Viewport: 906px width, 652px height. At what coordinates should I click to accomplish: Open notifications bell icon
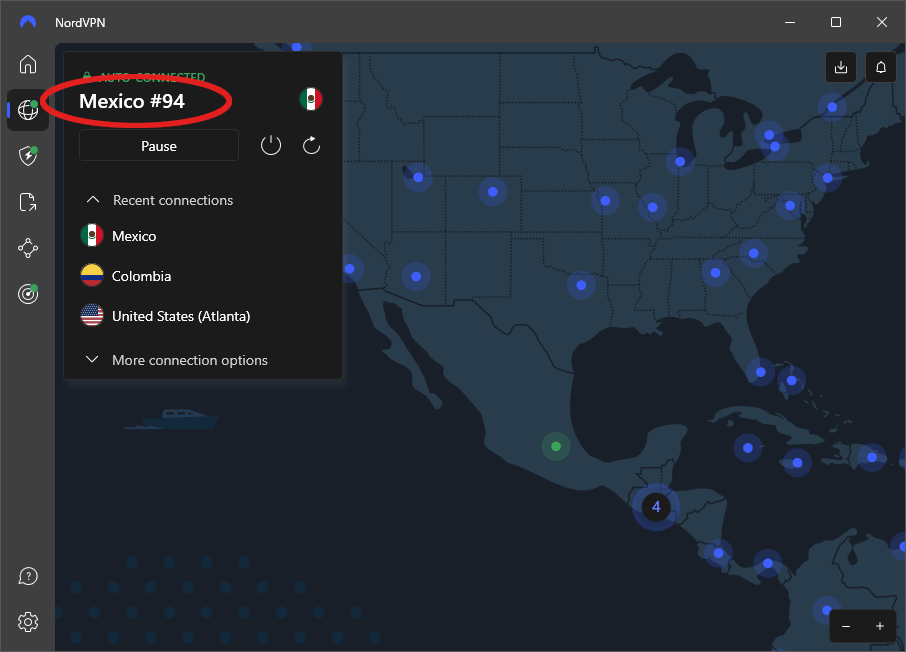click(x=881, y=67)
